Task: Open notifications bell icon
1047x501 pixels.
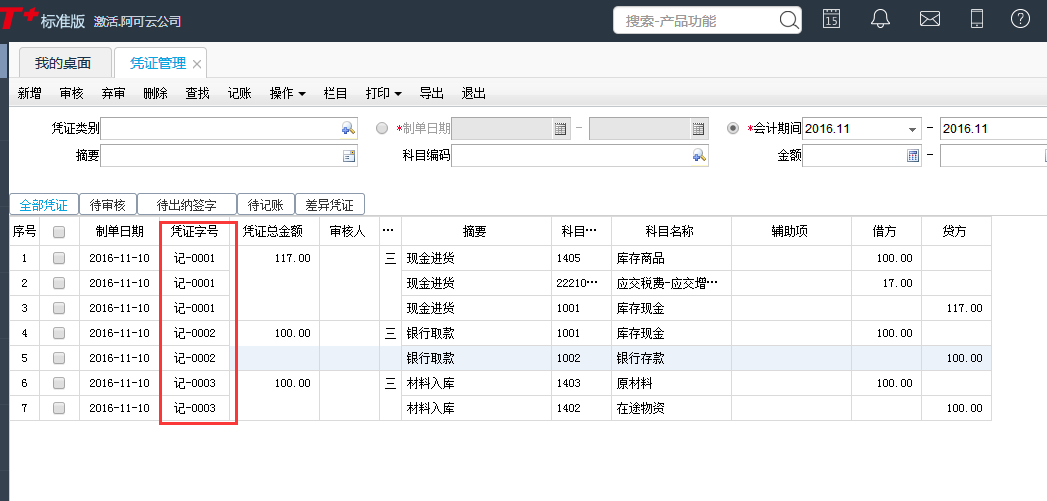Action: (x=881, y=19)
